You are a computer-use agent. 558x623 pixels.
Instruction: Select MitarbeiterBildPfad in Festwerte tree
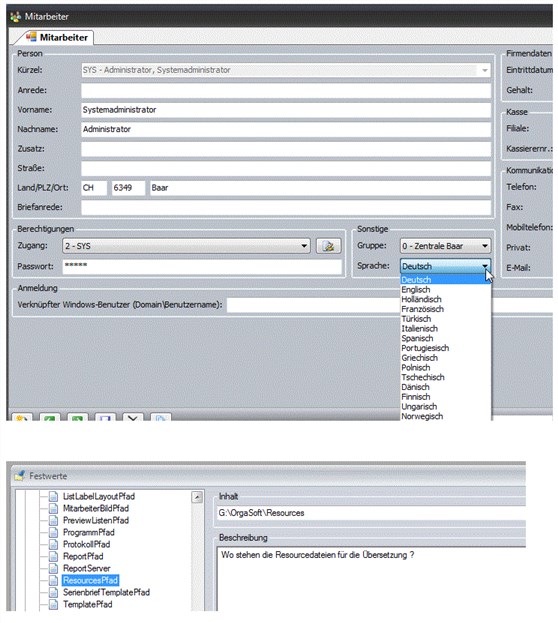tap(96, 508)
